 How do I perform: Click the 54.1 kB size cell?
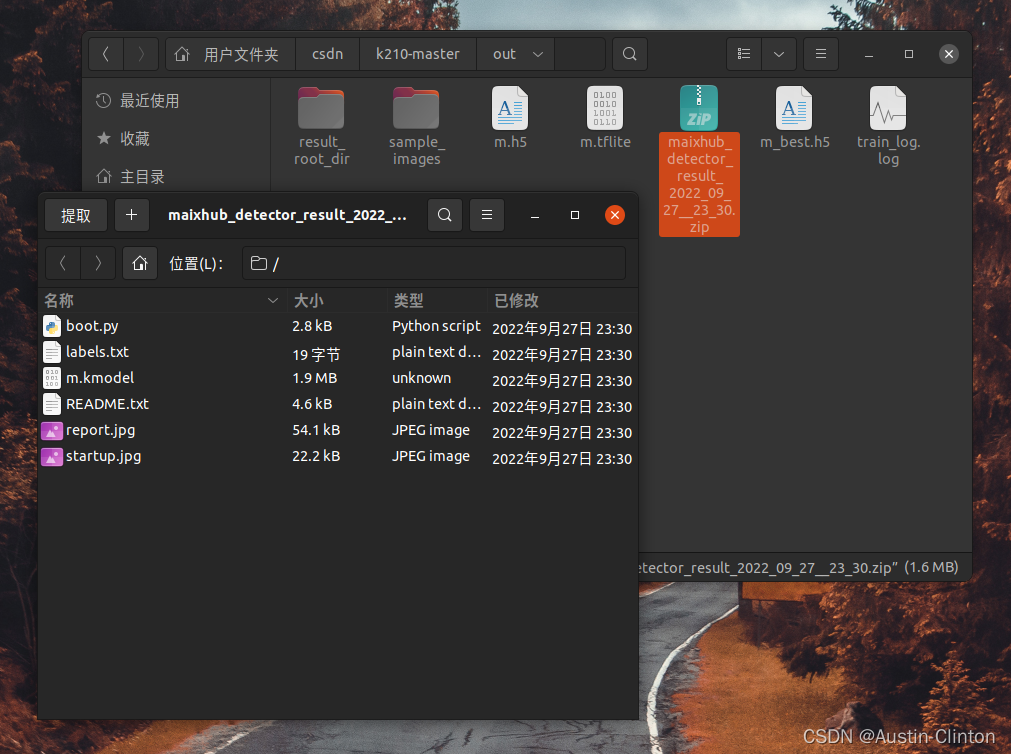316,430
